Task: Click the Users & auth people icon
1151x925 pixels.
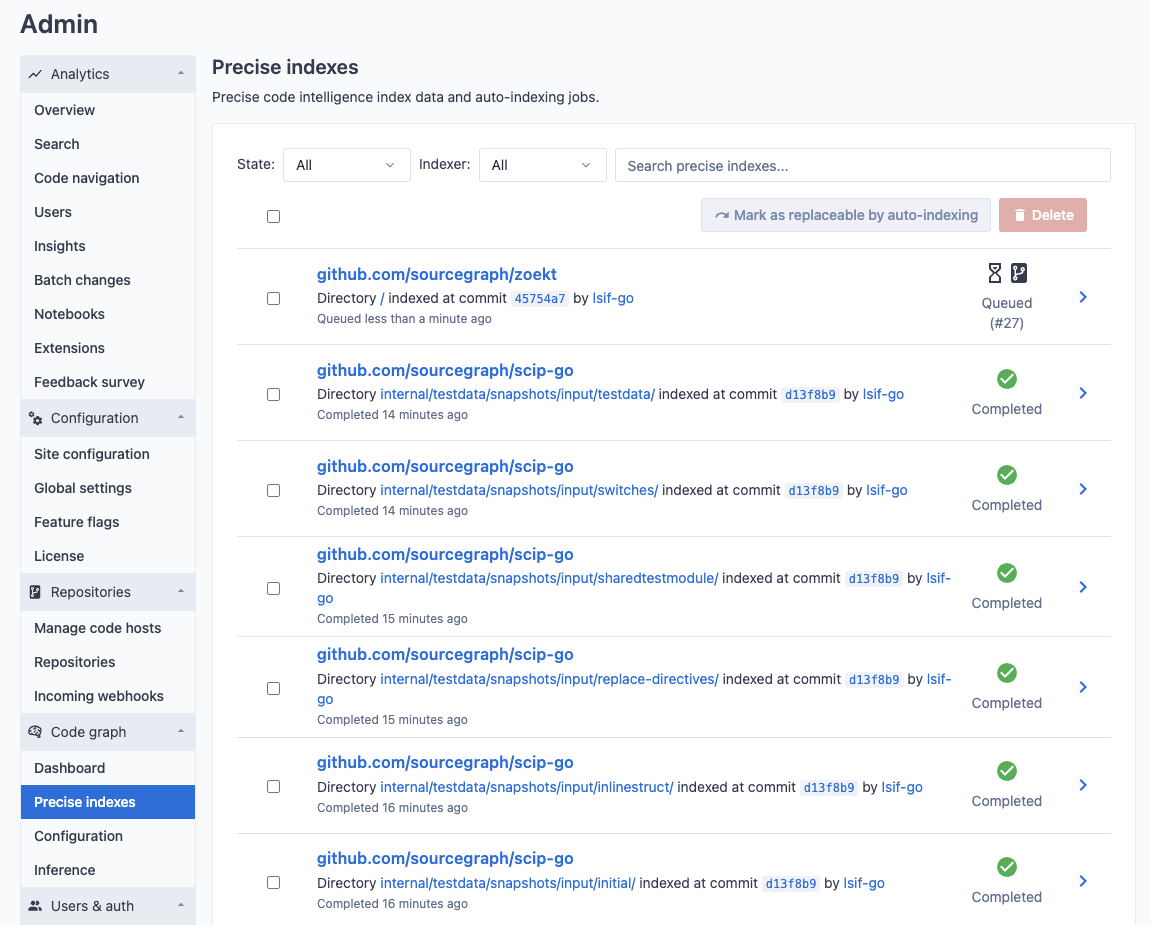Action: pyautogui.click(x=35, y=906)
